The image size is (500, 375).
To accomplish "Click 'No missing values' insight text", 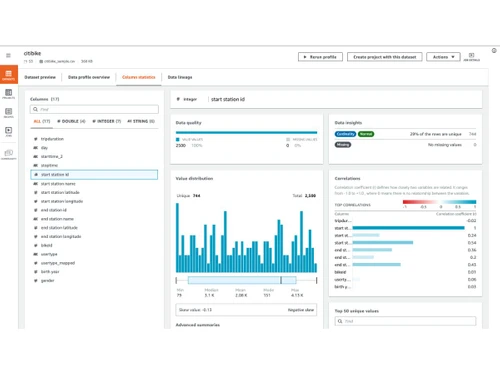I will [445, 145].
